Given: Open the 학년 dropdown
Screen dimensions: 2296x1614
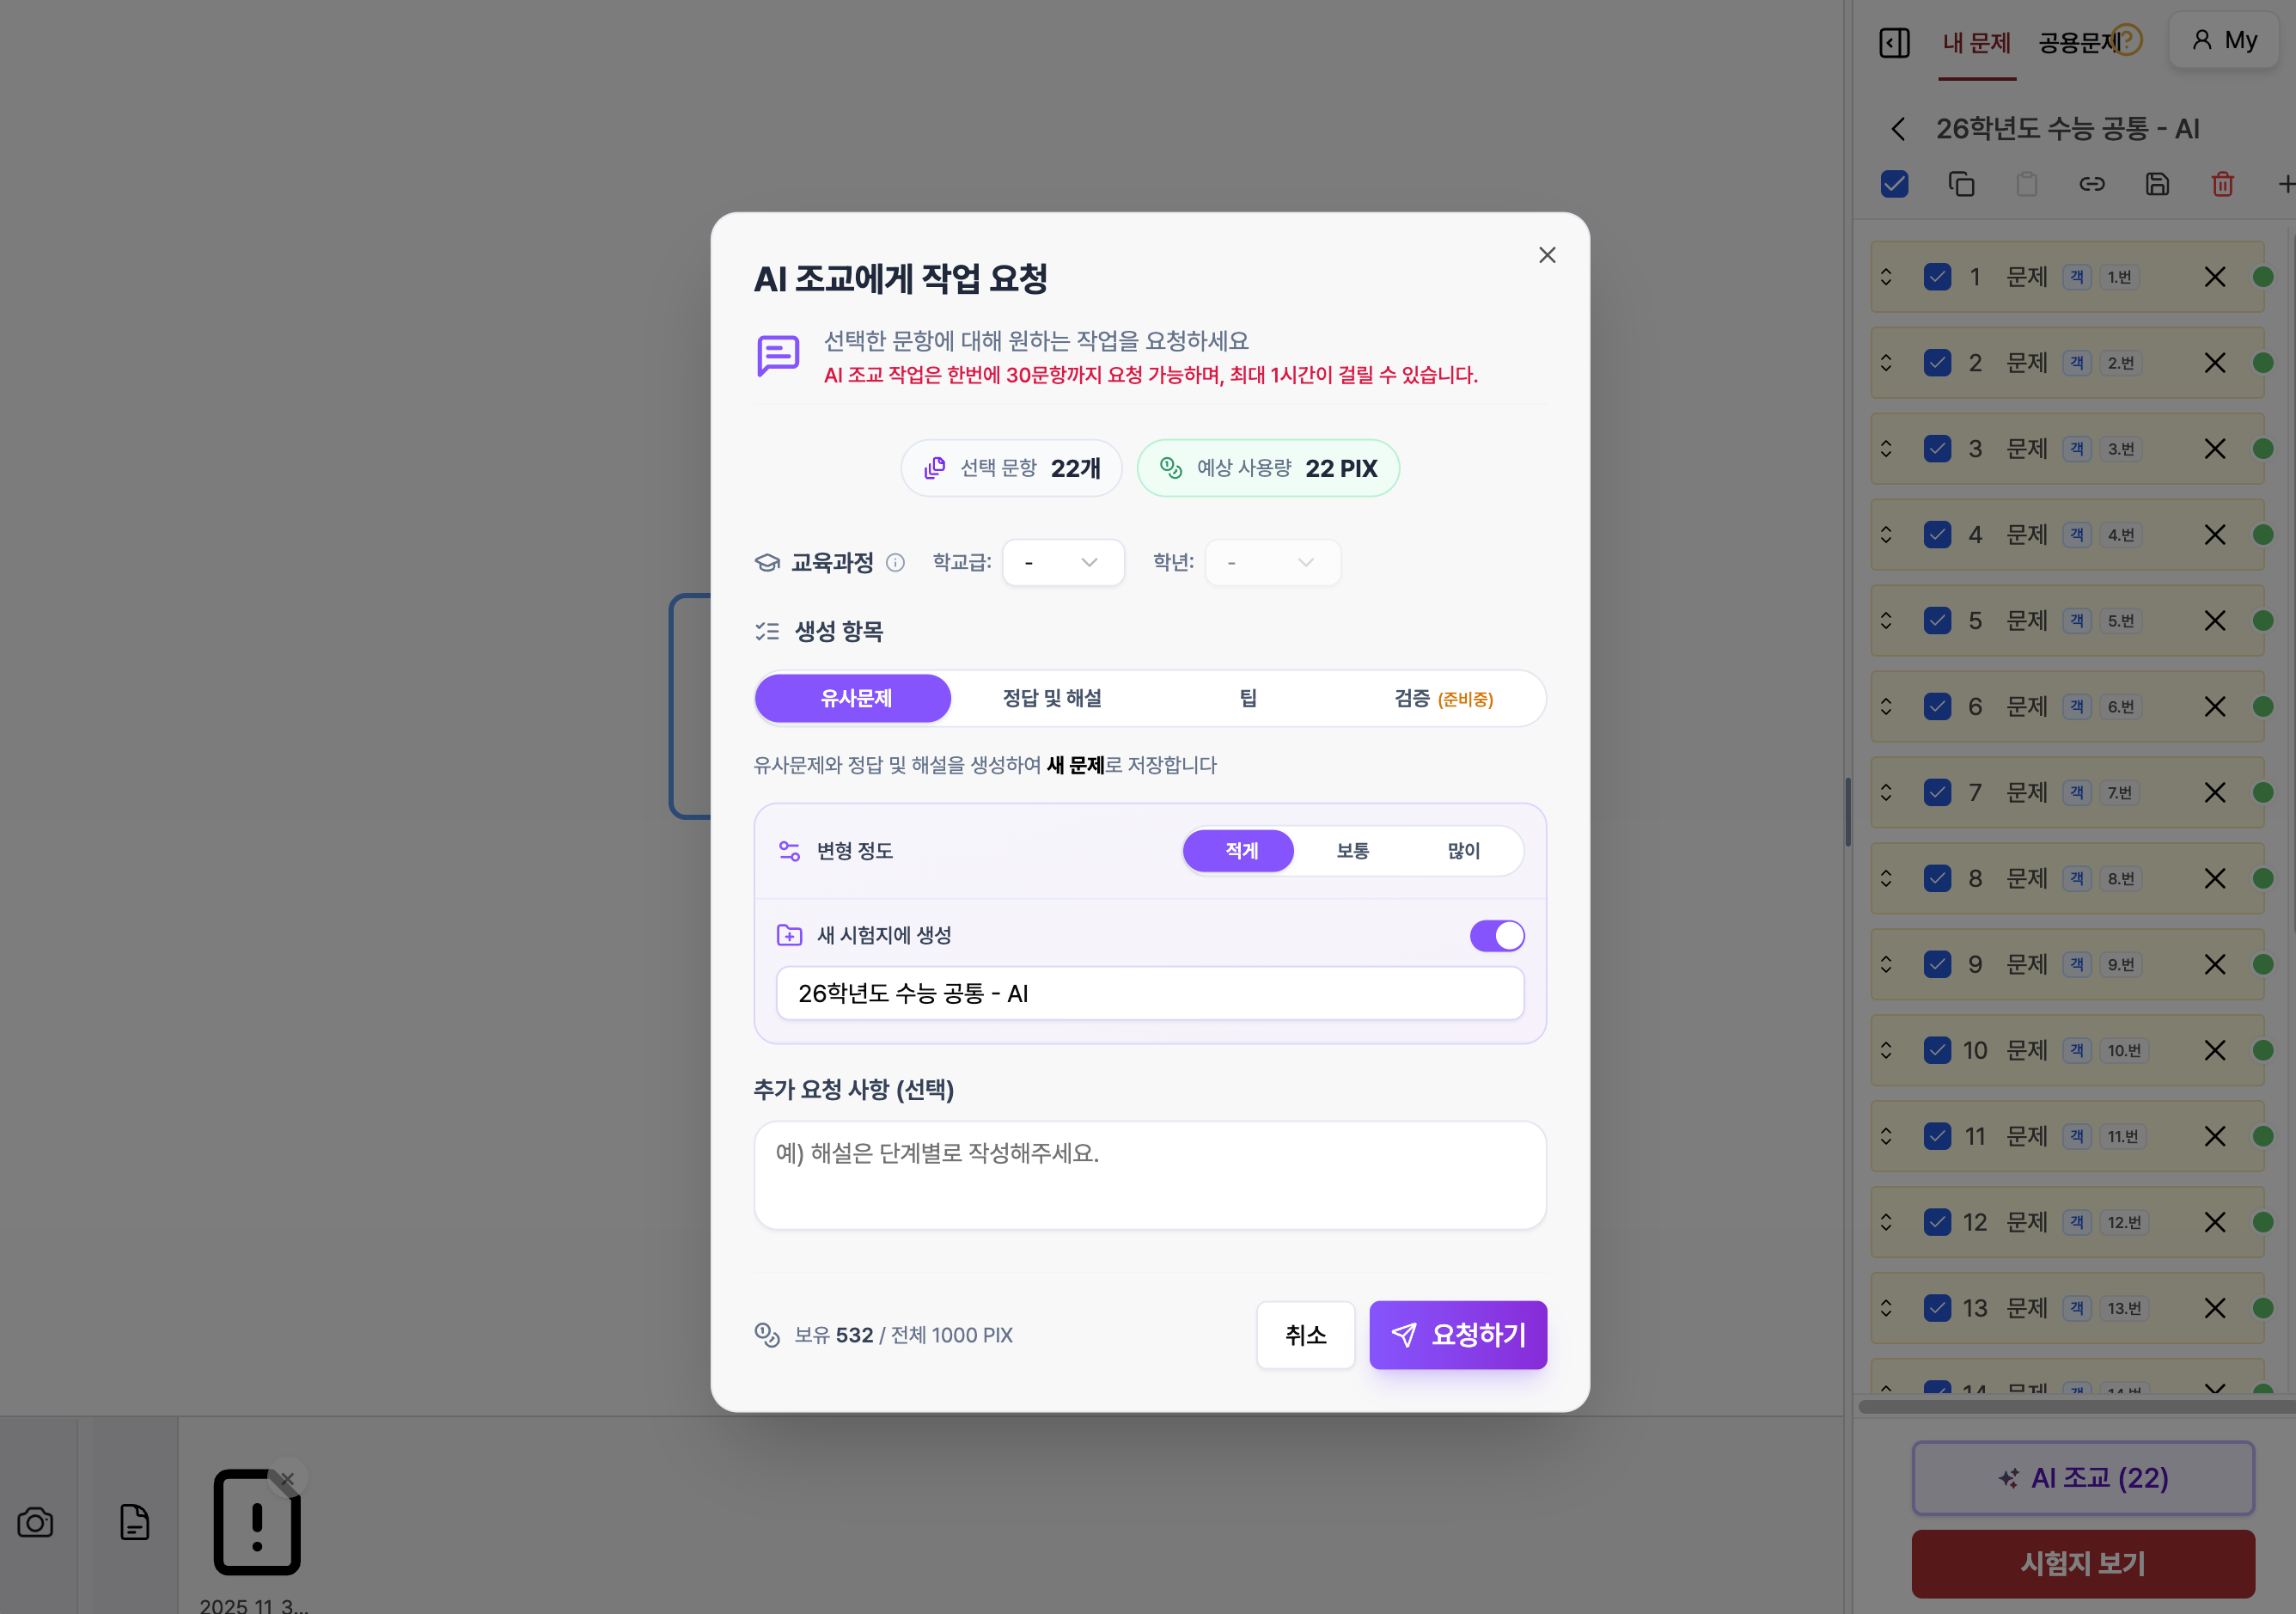Looking at the screenshot, I should (1272, 562).
